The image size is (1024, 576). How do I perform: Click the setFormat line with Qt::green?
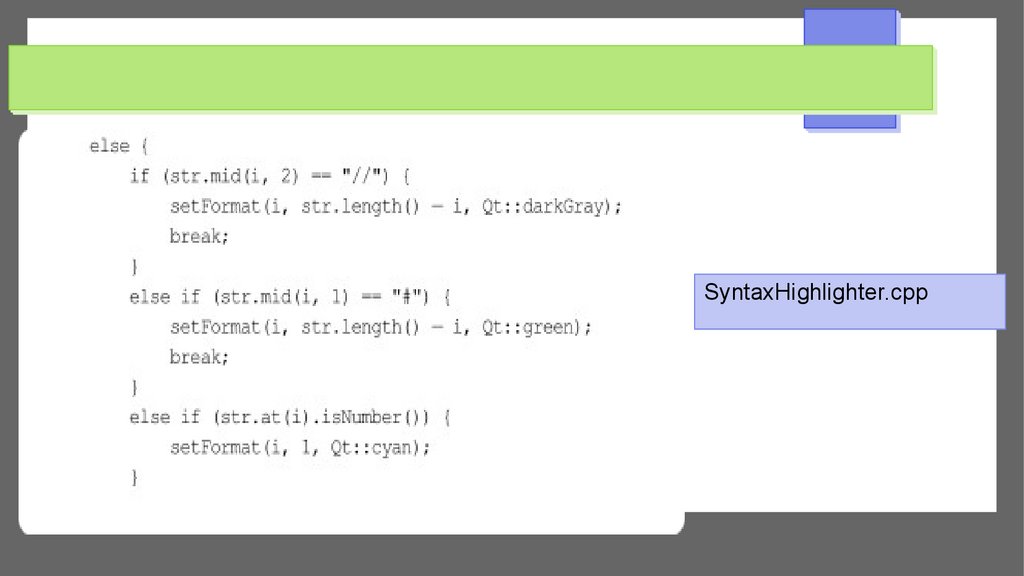381,327
